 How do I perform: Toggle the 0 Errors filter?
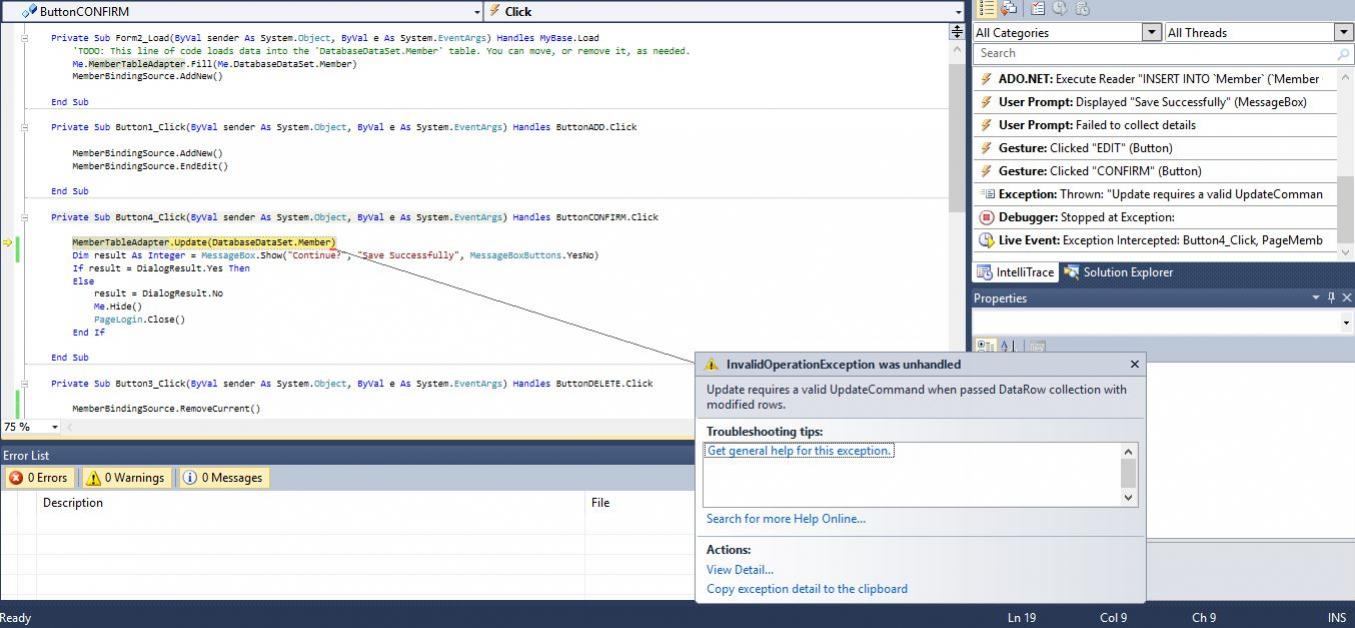38,478
